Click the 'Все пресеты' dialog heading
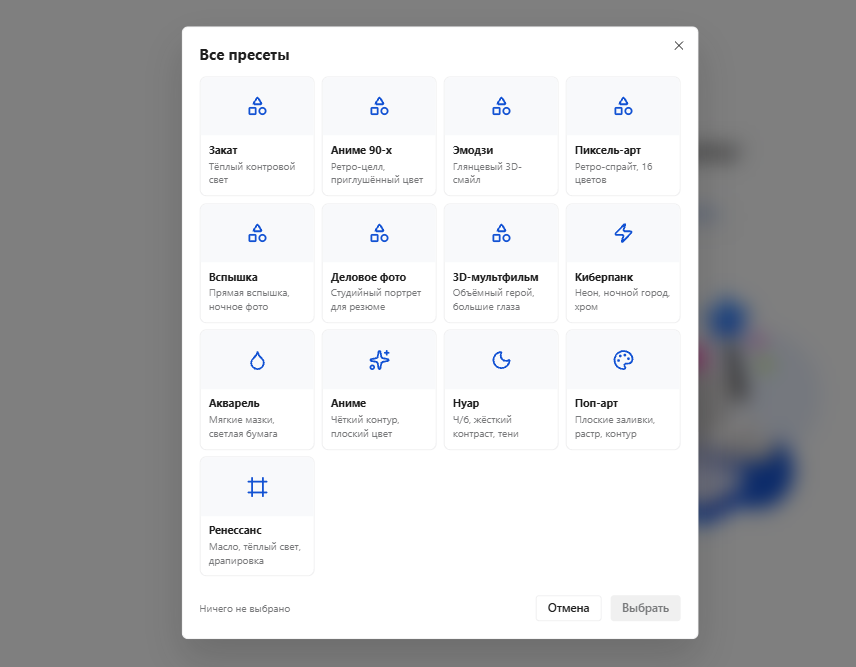This screenshot has width=856, height=667. click(x=244, y=55)
